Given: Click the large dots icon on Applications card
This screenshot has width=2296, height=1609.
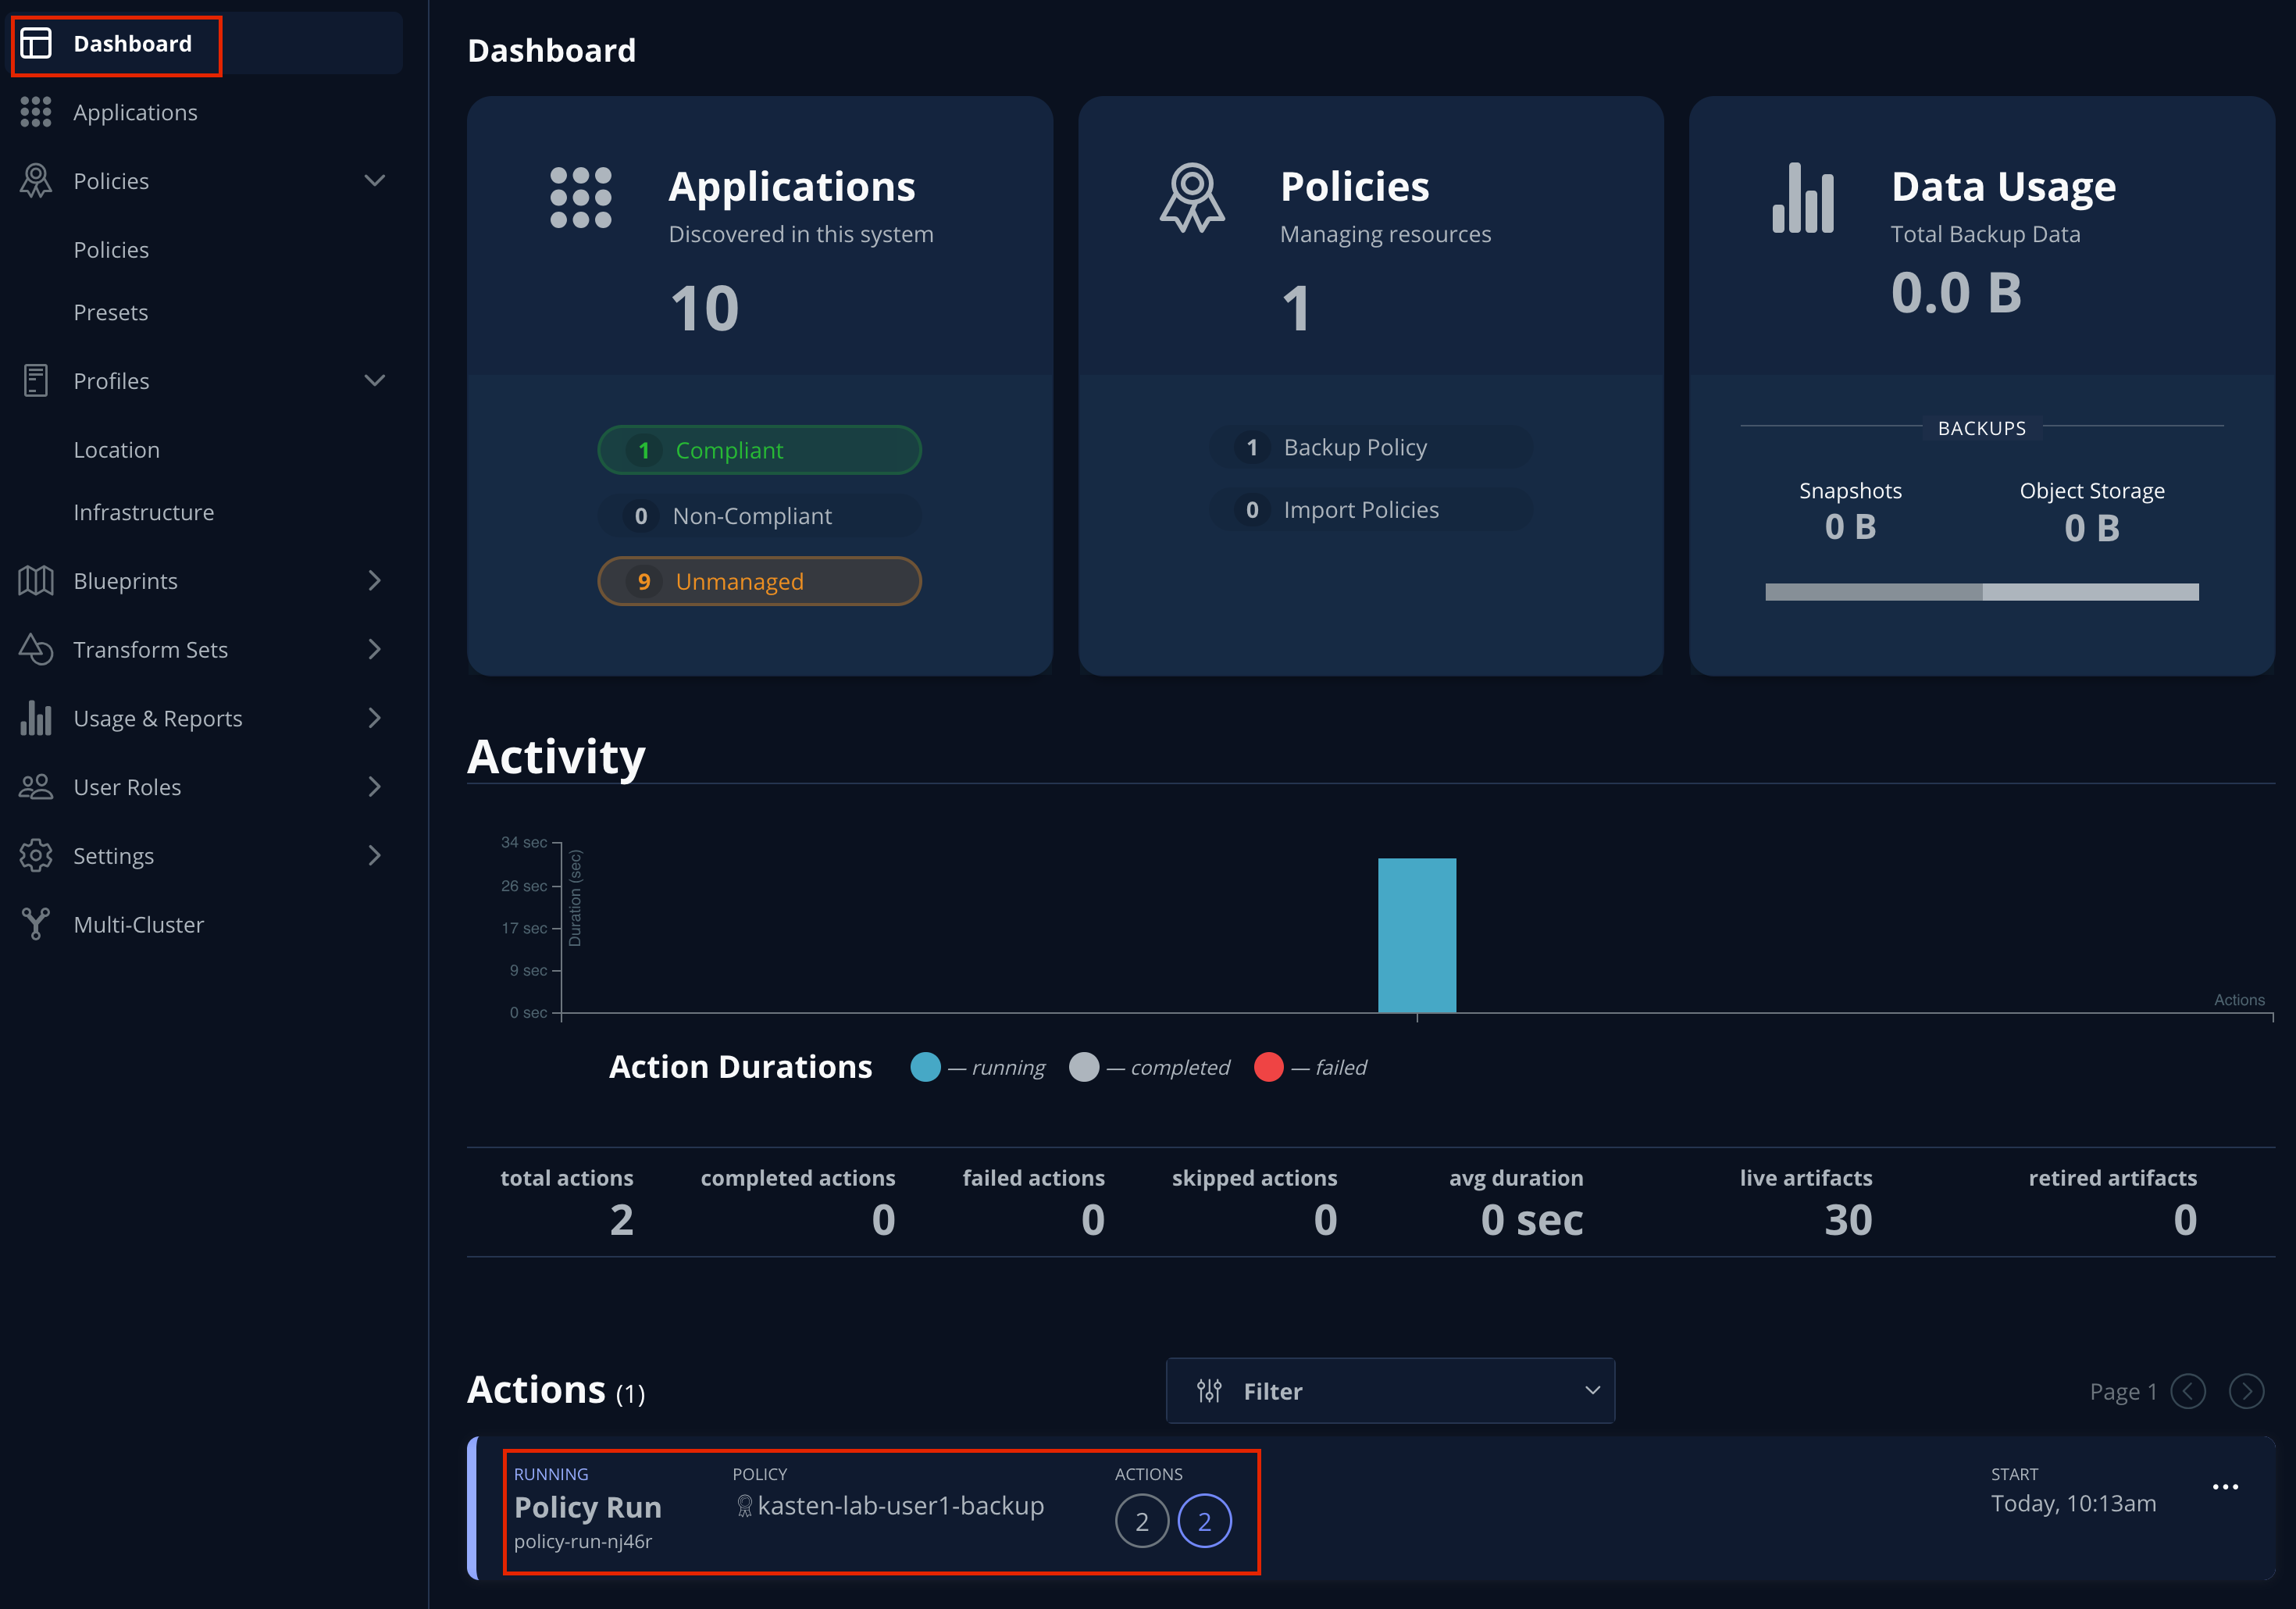Looking at the screenshot, I should 581,198.
